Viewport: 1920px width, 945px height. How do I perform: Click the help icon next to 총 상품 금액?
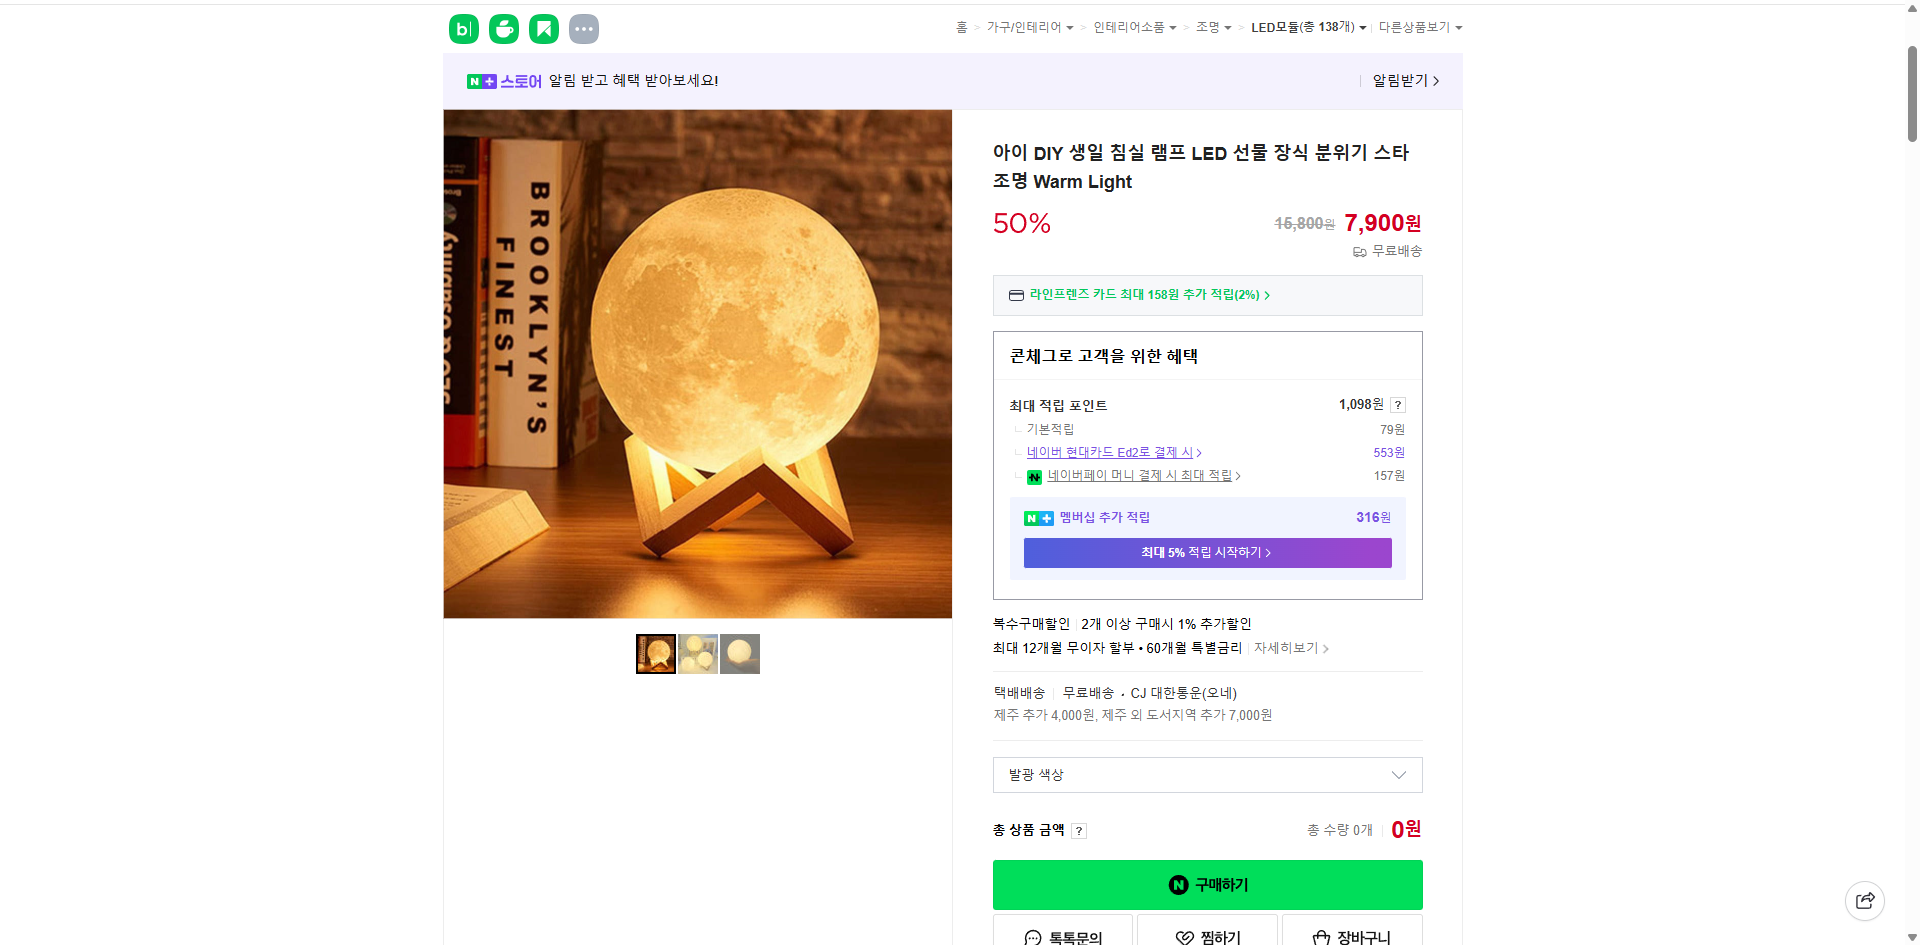point(1079,830)
